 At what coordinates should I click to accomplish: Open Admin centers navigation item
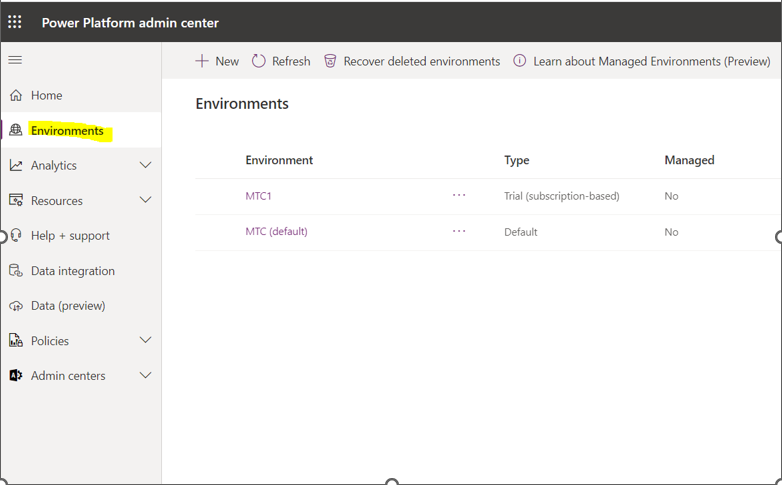click(68, 376)
